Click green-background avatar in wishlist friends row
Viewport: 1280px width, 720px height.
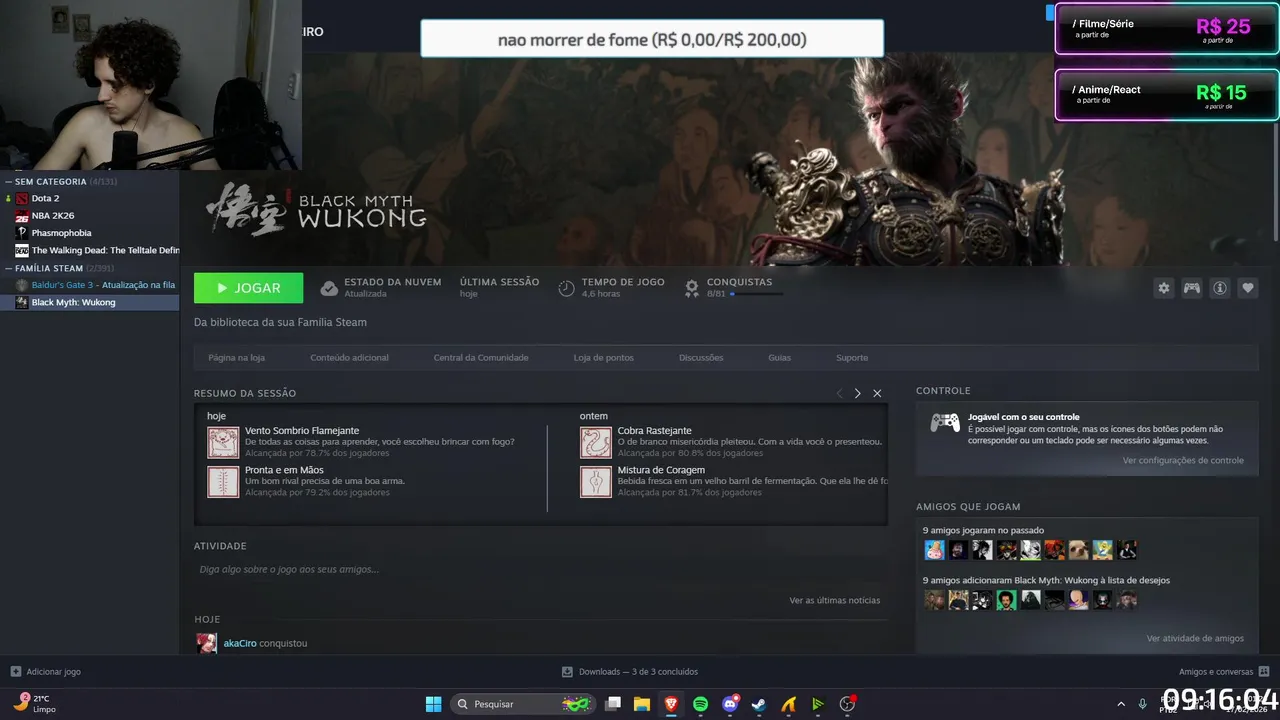coord(1006,600)
